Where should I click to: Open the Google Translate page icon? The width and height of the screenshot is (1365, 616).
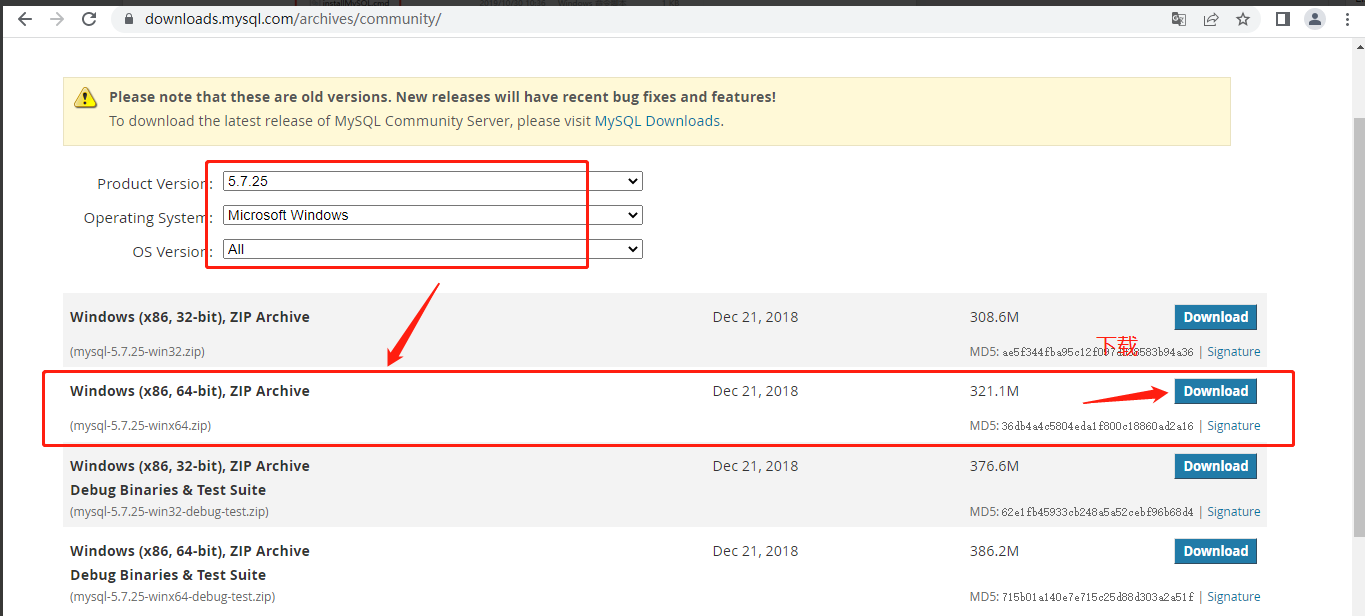pos(1179,19)
